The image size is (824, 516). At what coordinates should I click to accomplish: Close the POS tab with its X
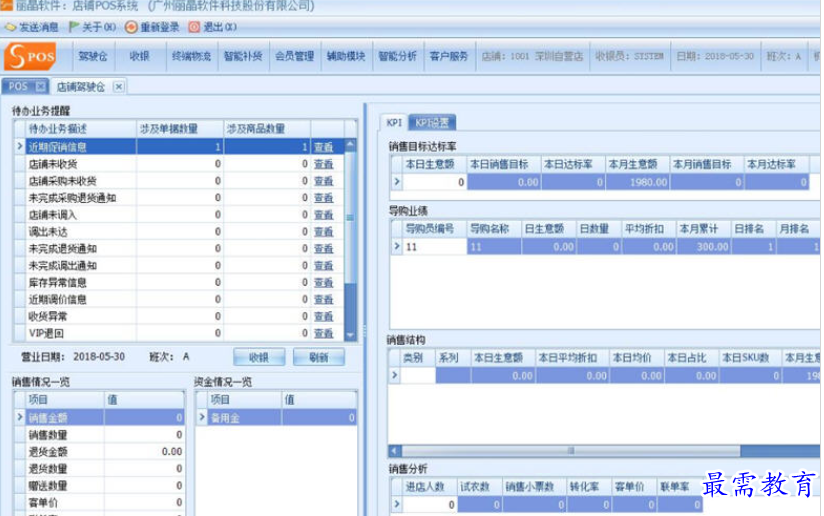[x=40, y=86]
